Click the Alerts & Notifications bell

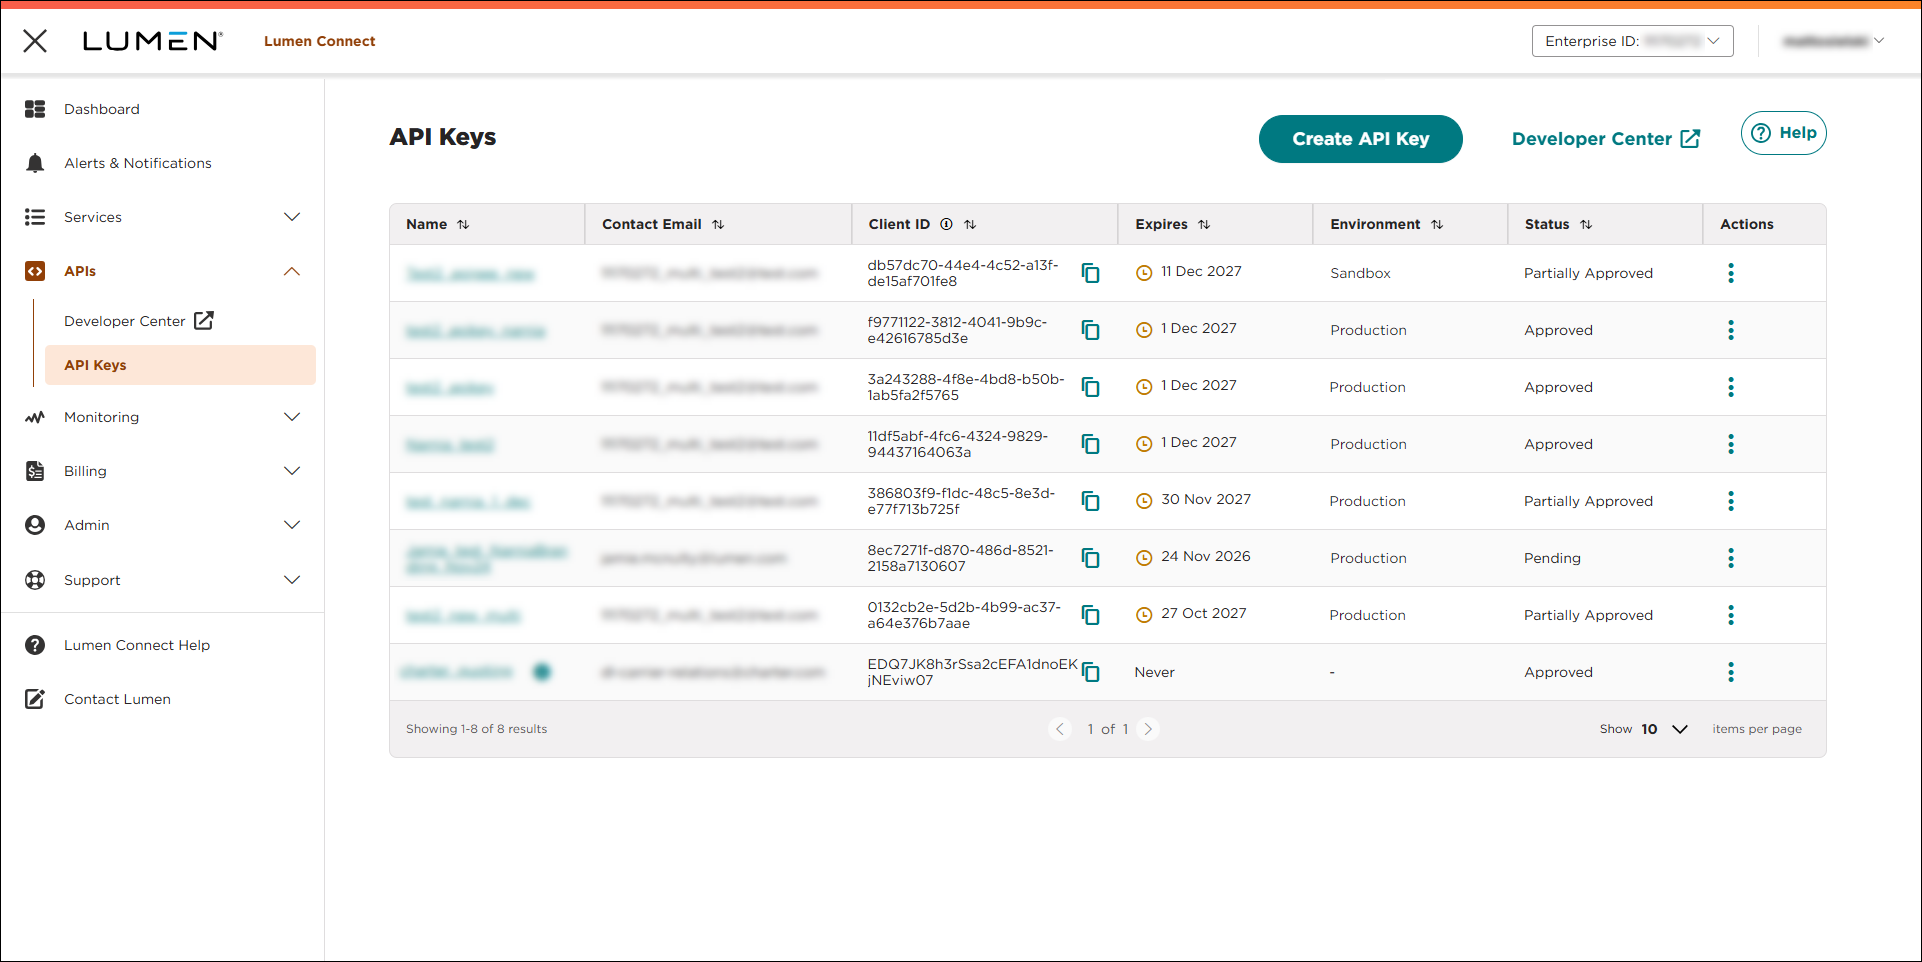point(35,163)
